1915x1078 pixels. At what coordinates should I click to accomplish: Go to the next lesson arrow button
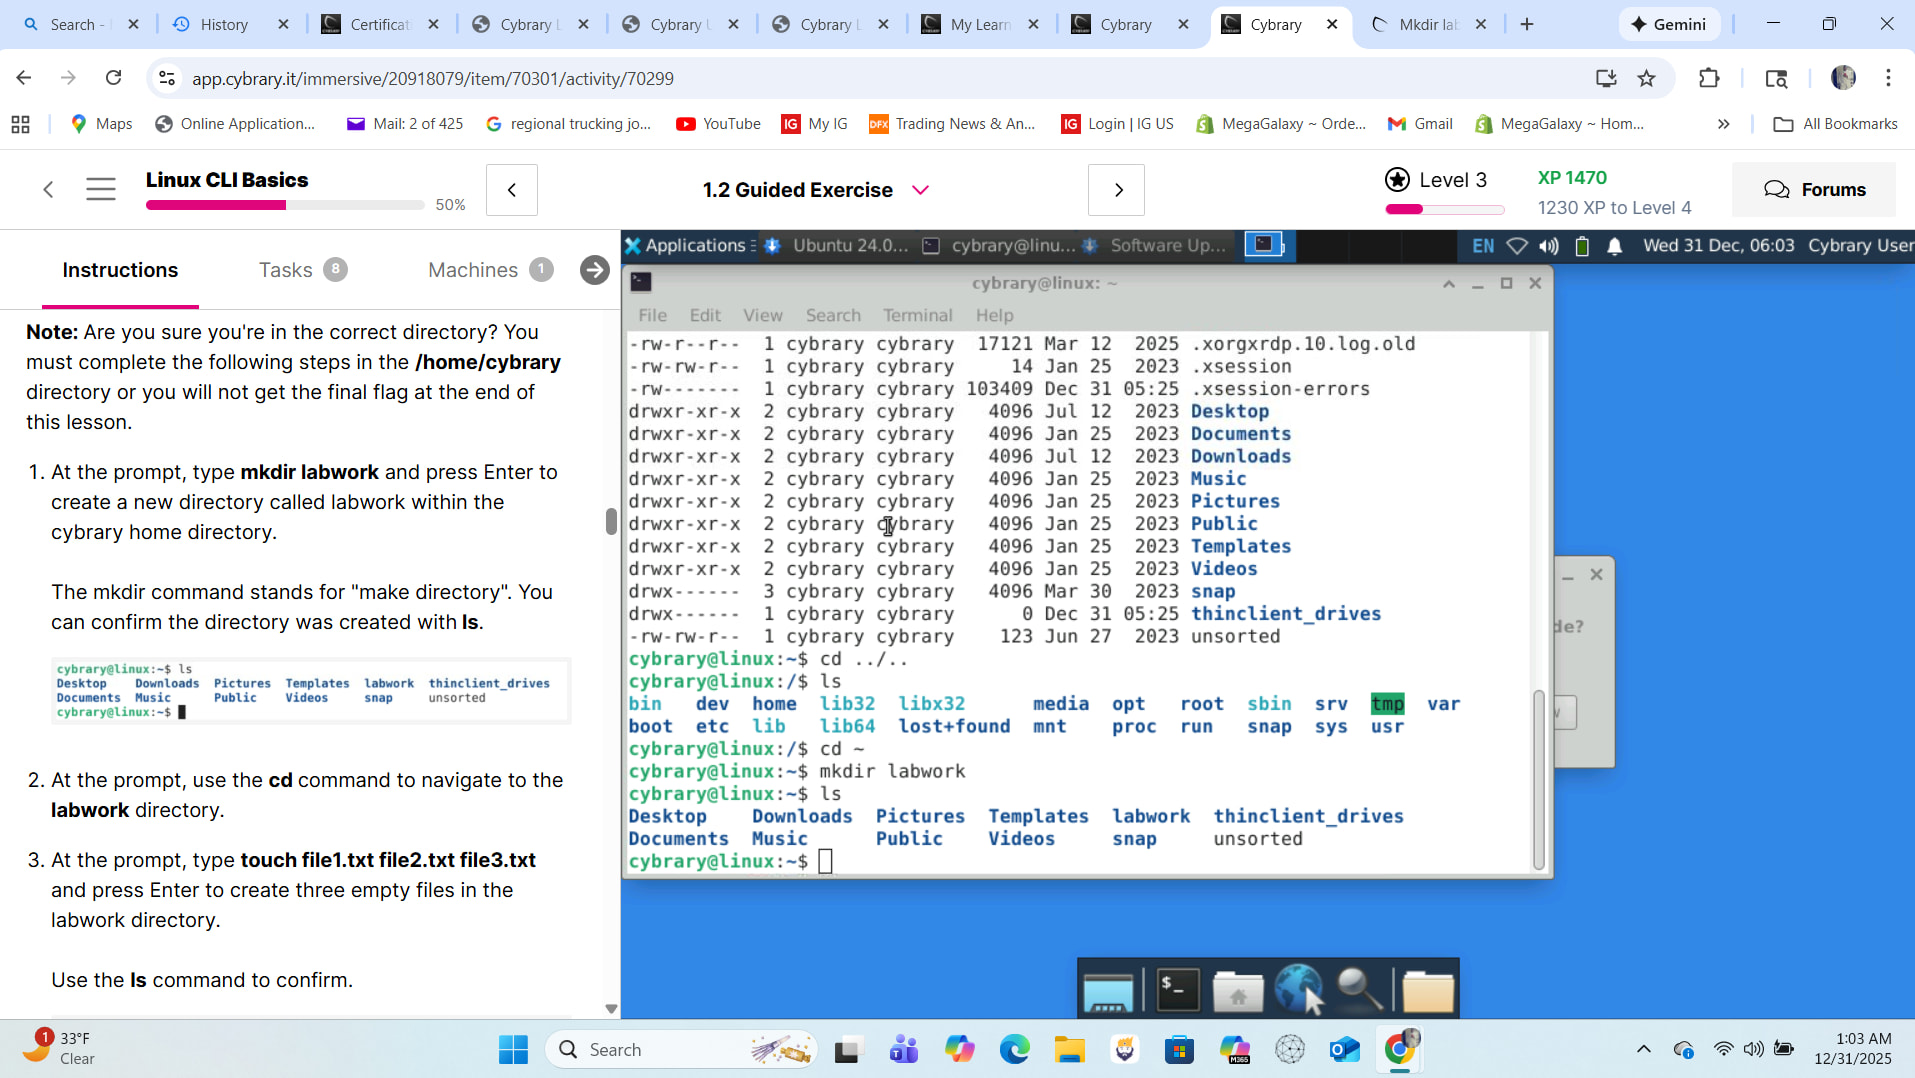[x=1116, y=190]
